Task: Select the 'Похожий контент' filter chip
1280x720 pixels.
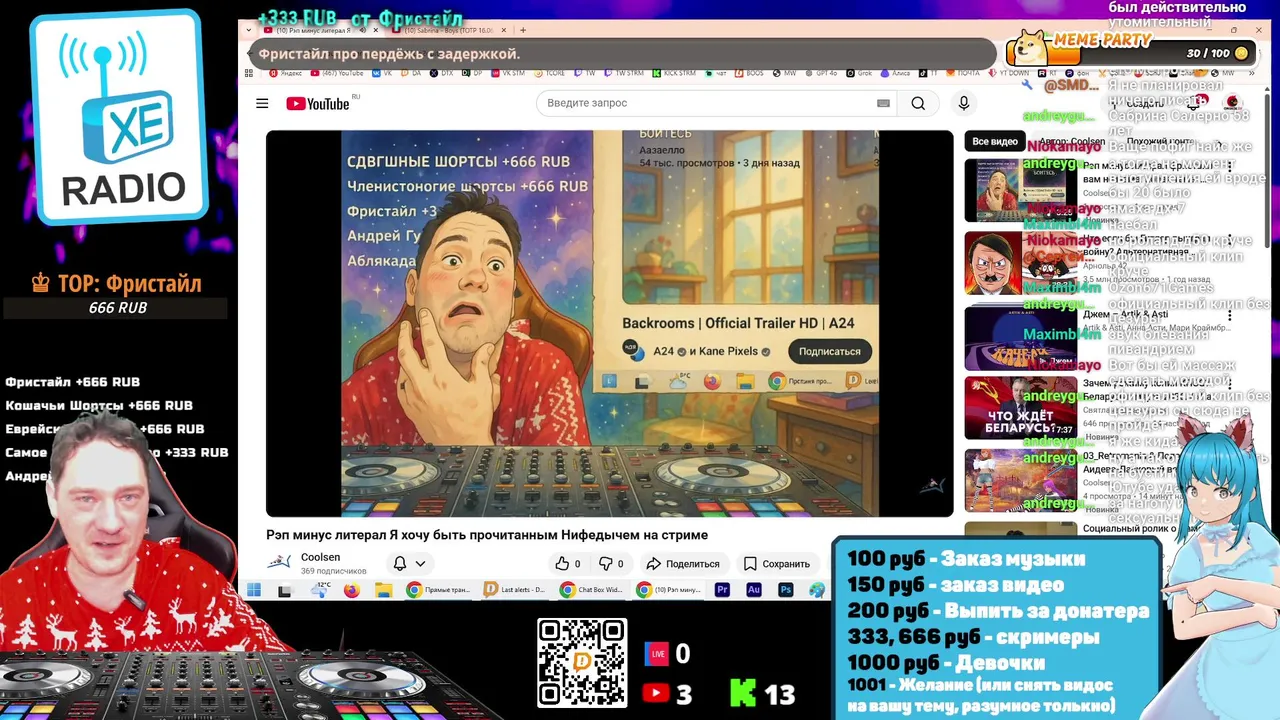Action: 1160,141
